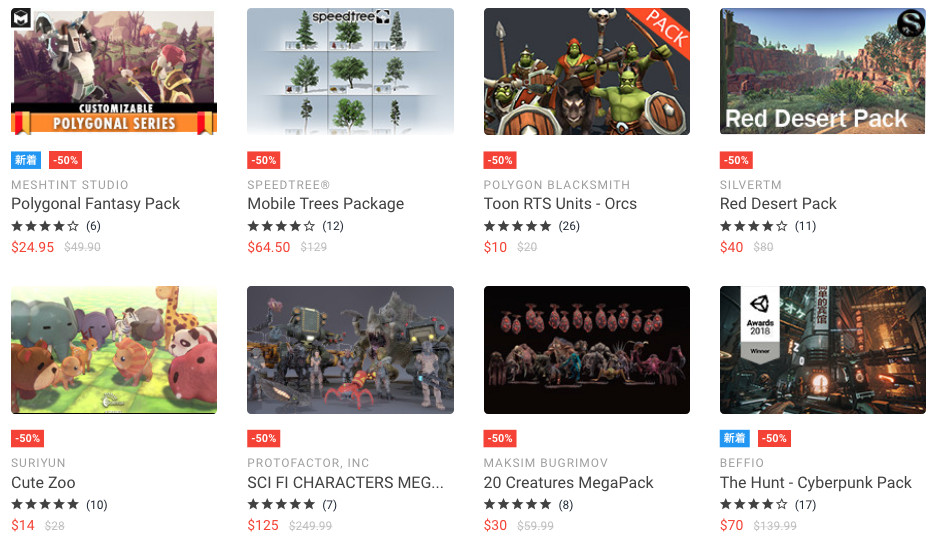Image resolution: width=944 pixels, height=547 pixels.
Task: Click the Red Desert Pack title text
Action: [778, 204]
